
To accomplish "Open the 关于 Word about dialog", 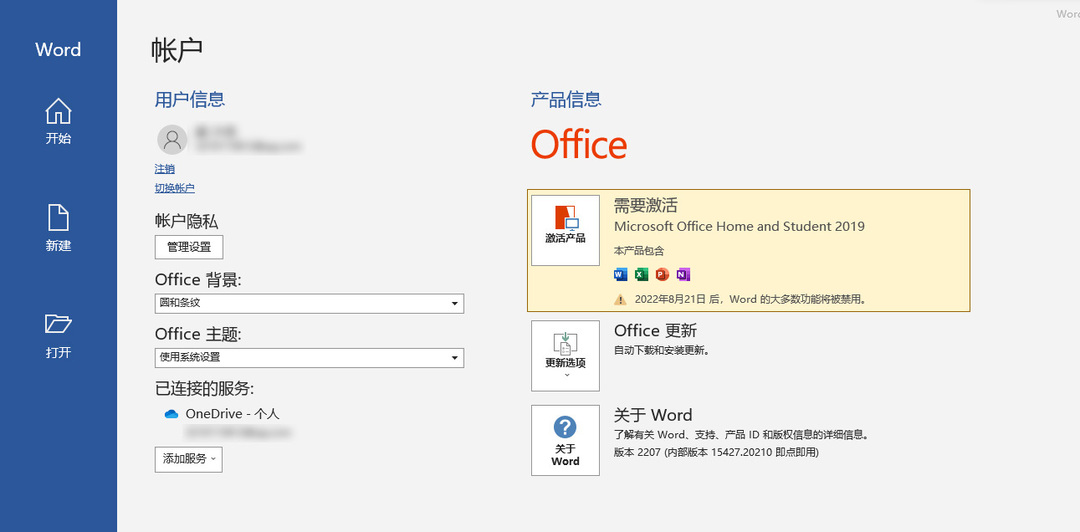I will (x=565, y=440).
